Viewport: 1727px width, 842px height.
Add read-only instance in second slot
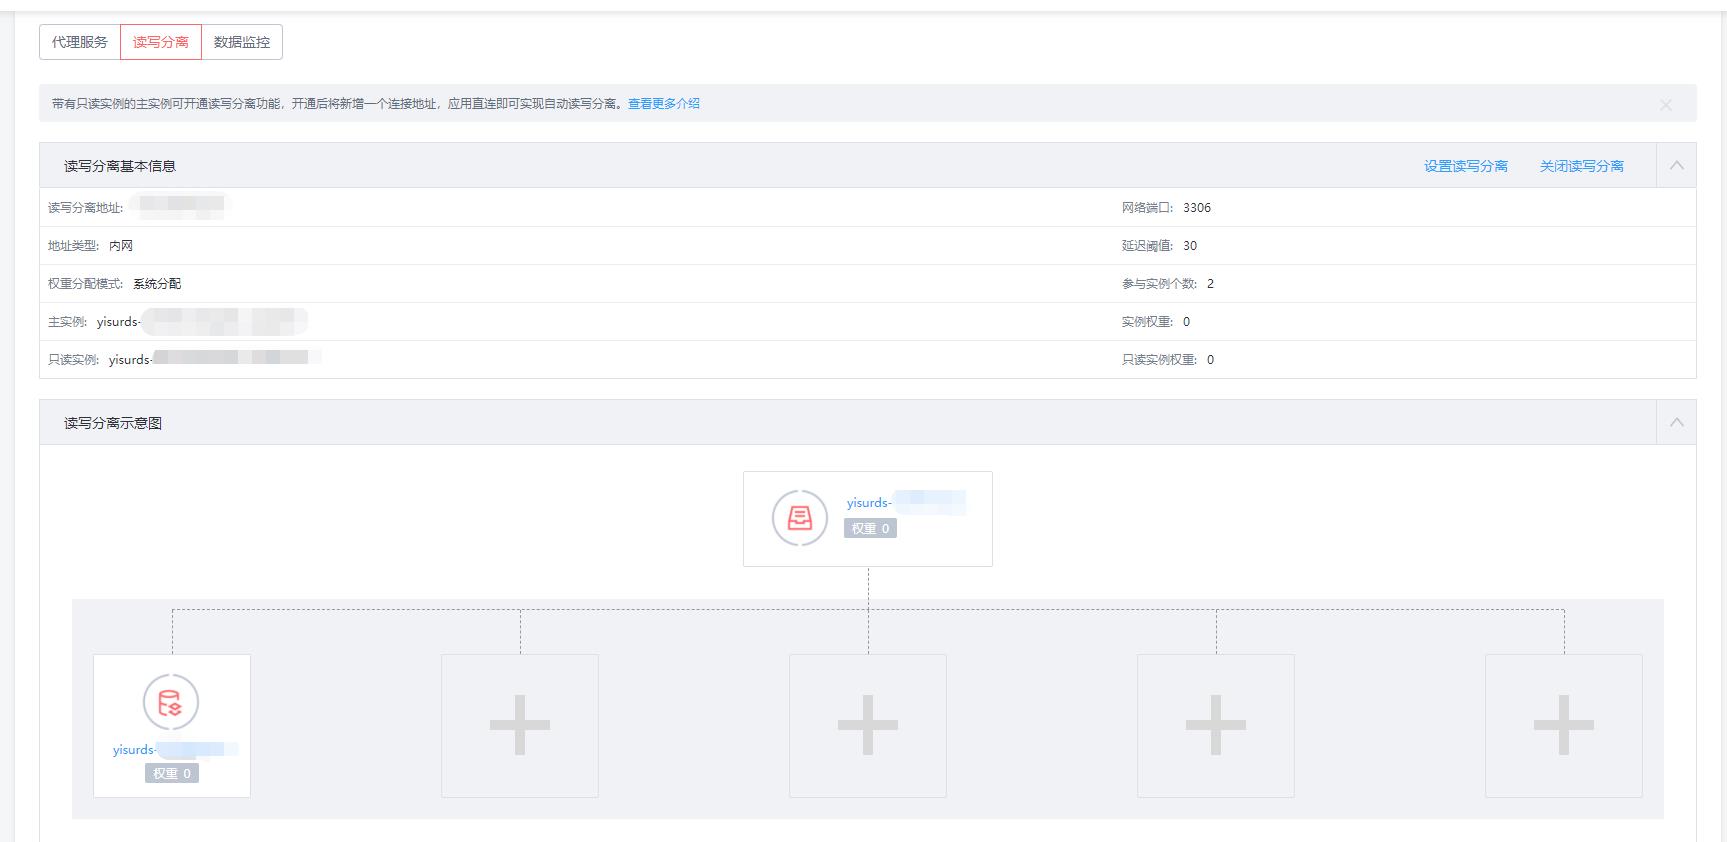tap(520, 726)
